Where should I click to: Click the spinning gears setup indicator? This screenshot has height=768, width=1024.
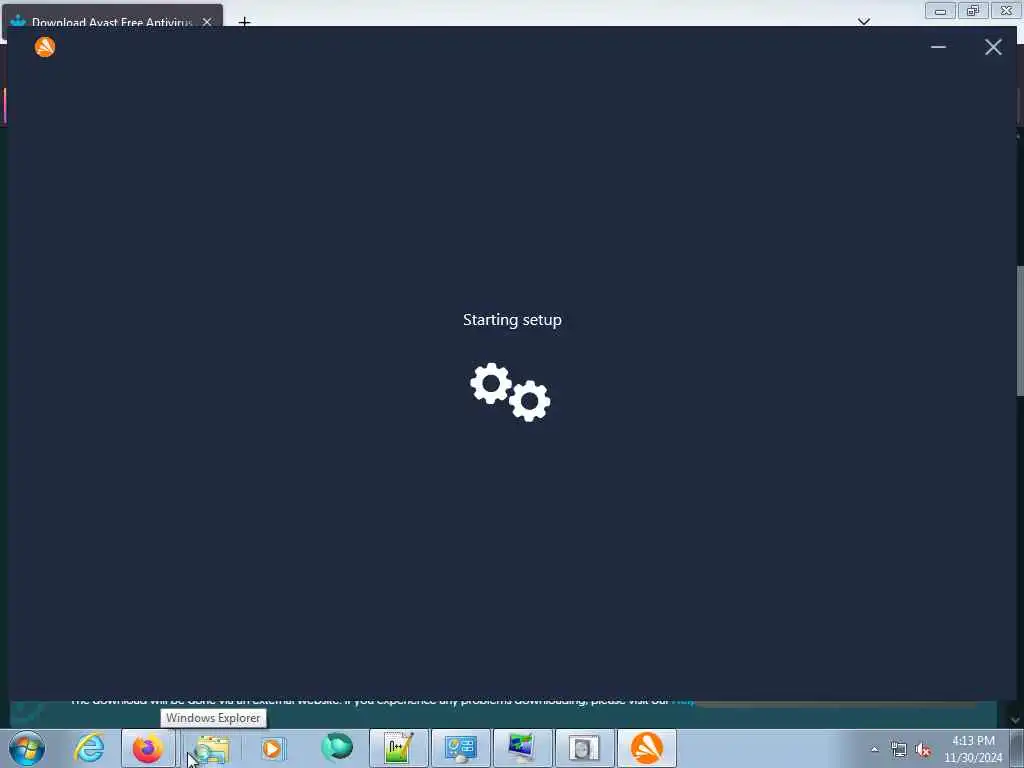[510, 392]
